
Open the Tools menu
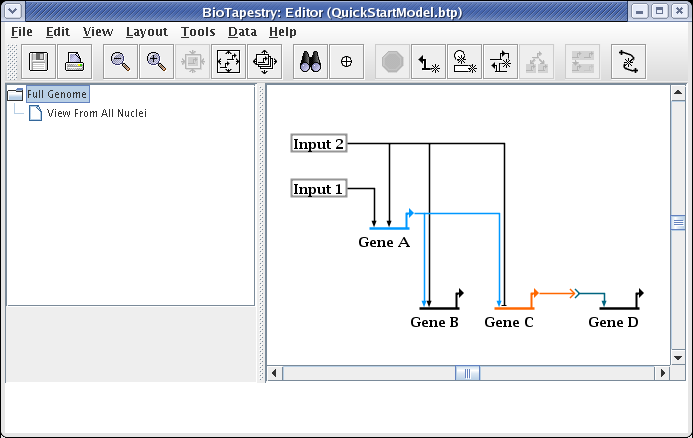tap(197, 31)
